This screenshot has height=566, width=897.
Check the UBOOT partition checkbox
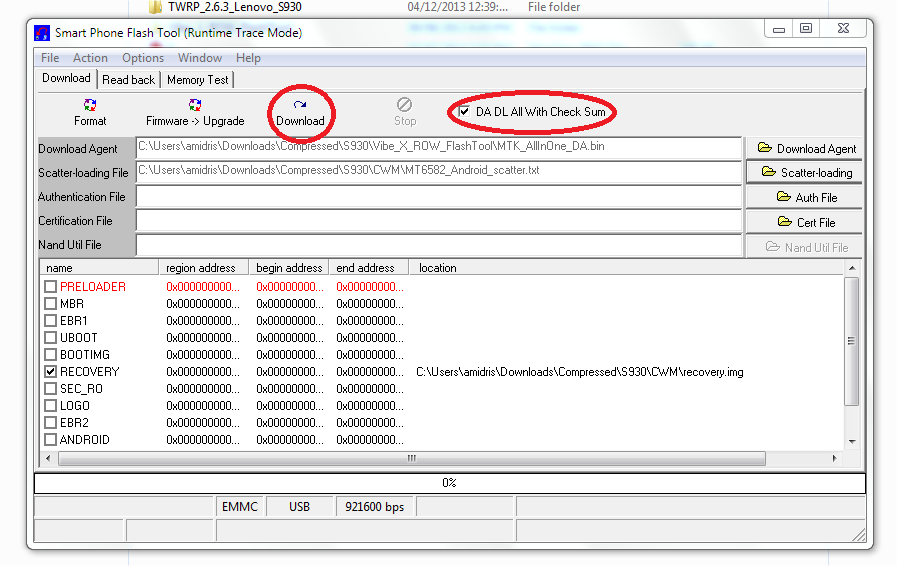(x=50, y=338)
